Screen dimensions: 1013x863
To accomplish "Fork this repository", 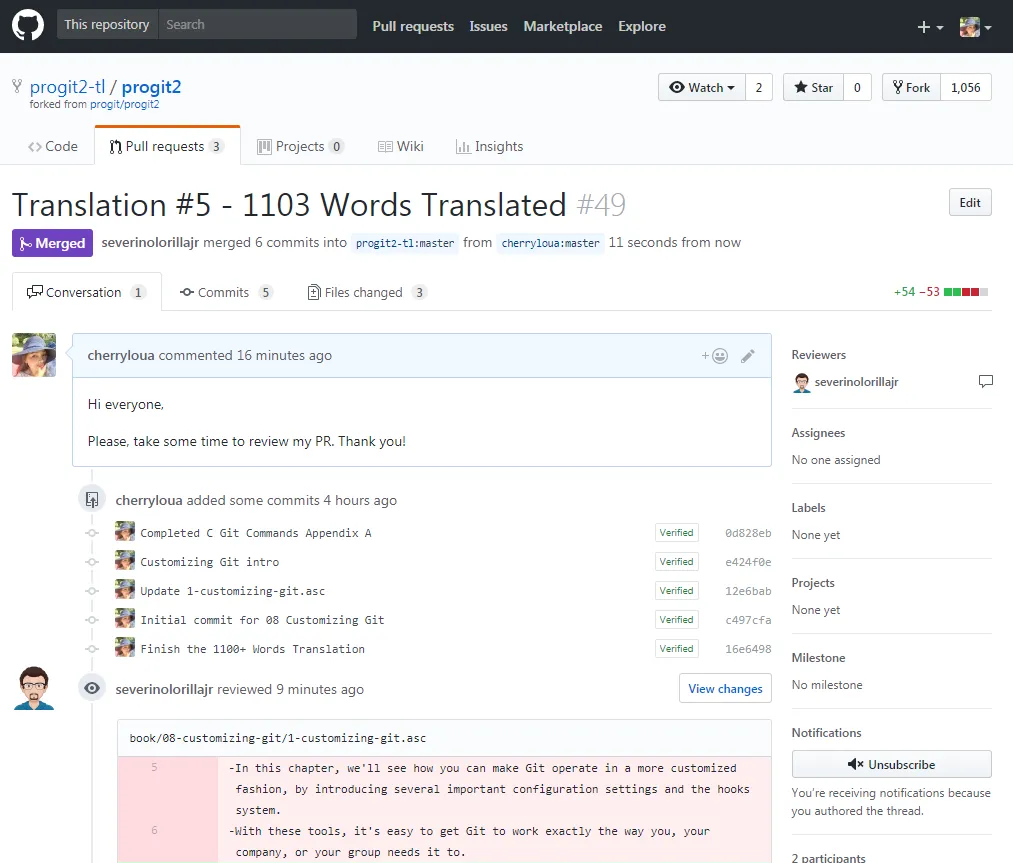I will click(911, 87).
